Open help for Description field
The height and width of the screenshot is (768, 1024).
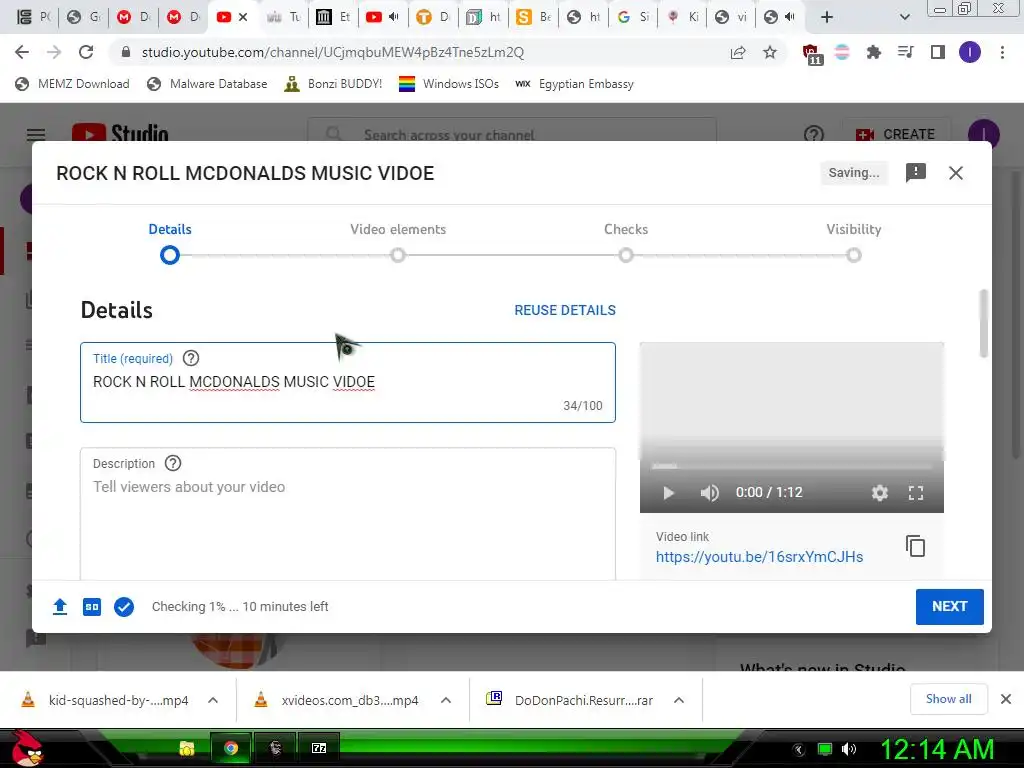tap(172, 463)
